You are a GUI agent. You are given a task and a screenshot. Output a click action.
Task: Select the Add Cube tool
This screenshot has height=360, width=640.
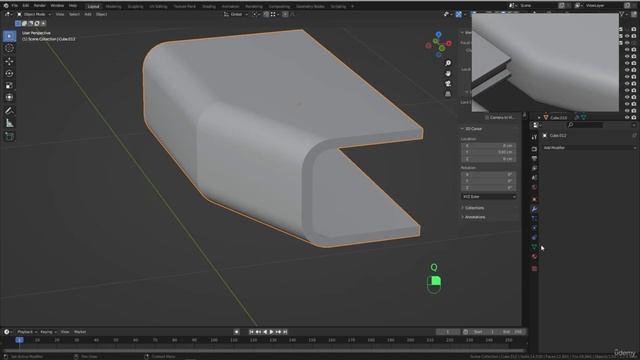coord(9,136)
